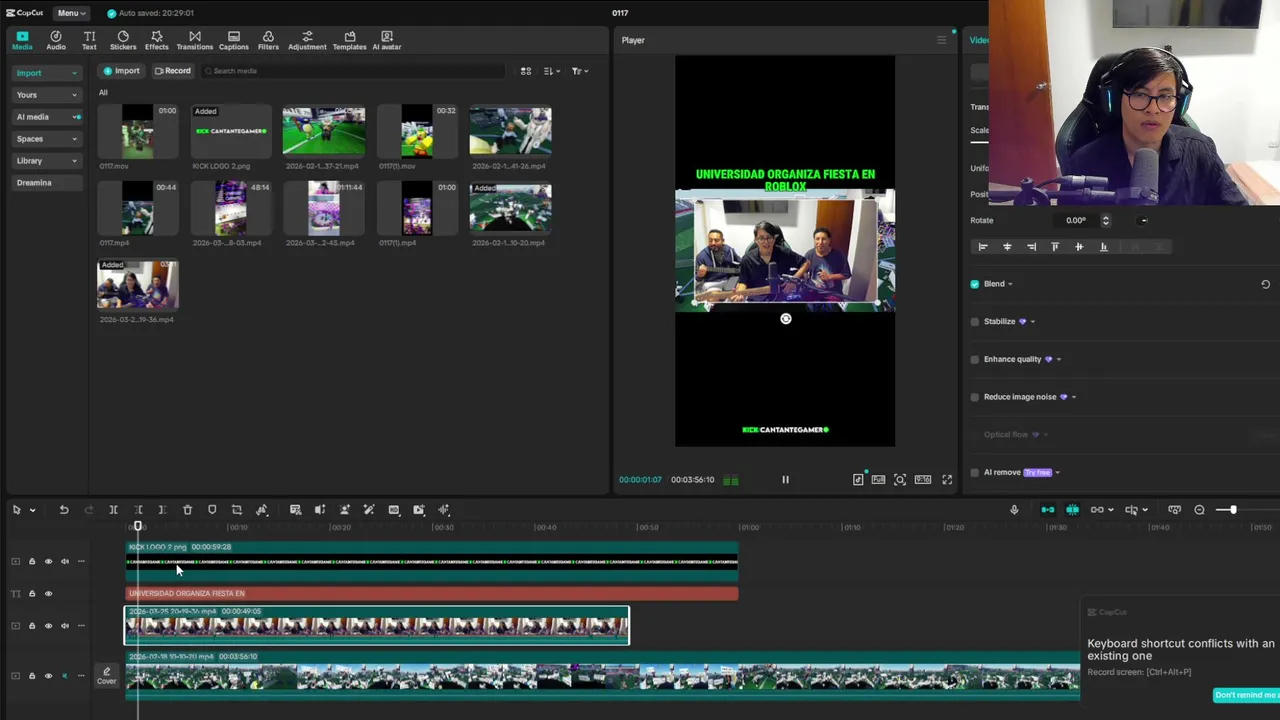1280x720 pixels.
Task: Click the microphone record voiceover icon
Action: point(1014,510)
